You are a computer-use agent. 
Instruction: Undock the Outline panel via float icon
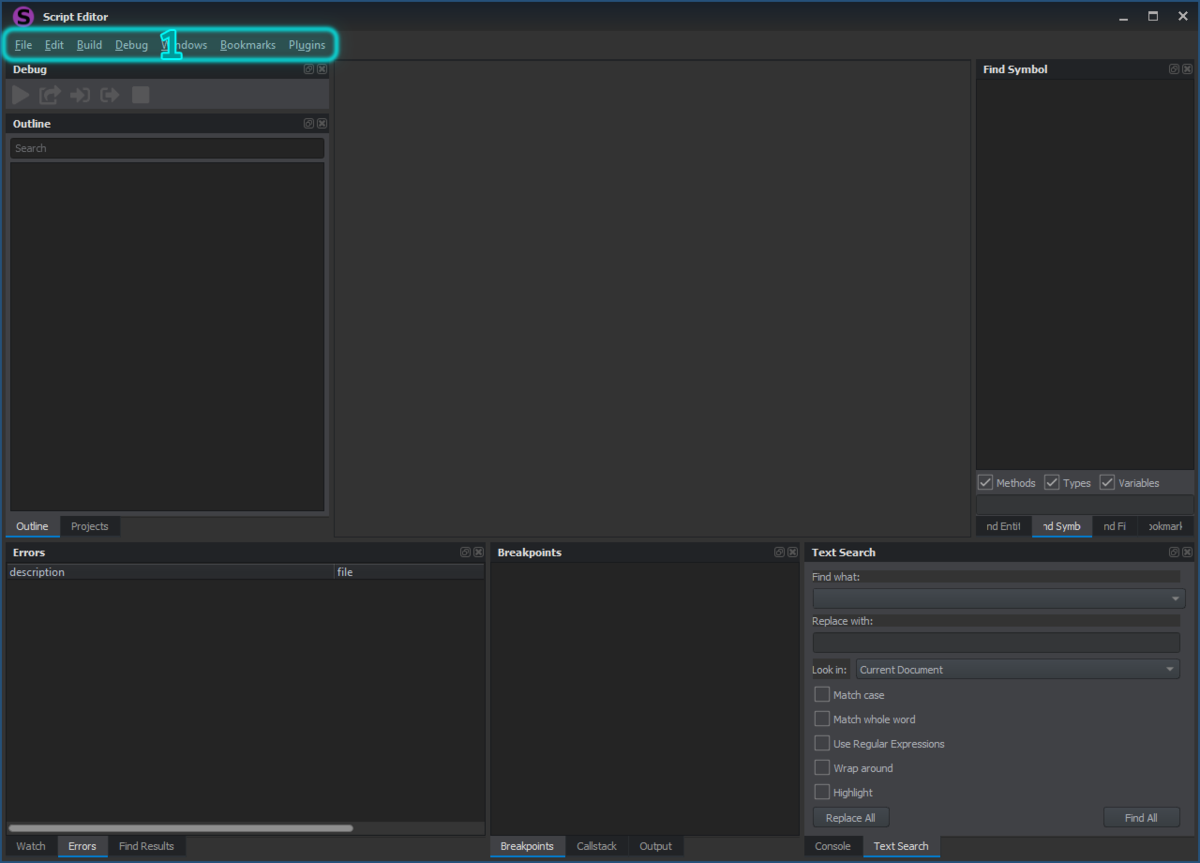tap(308, 123)
